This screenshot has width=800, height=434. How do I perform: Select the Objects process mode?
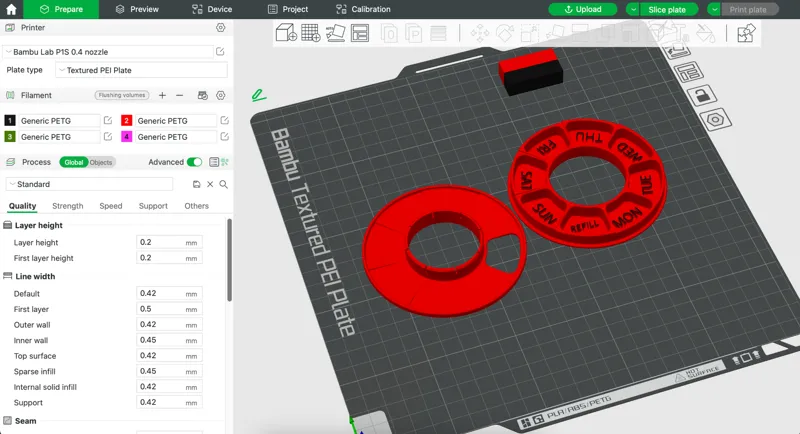[x=101, y=162]
